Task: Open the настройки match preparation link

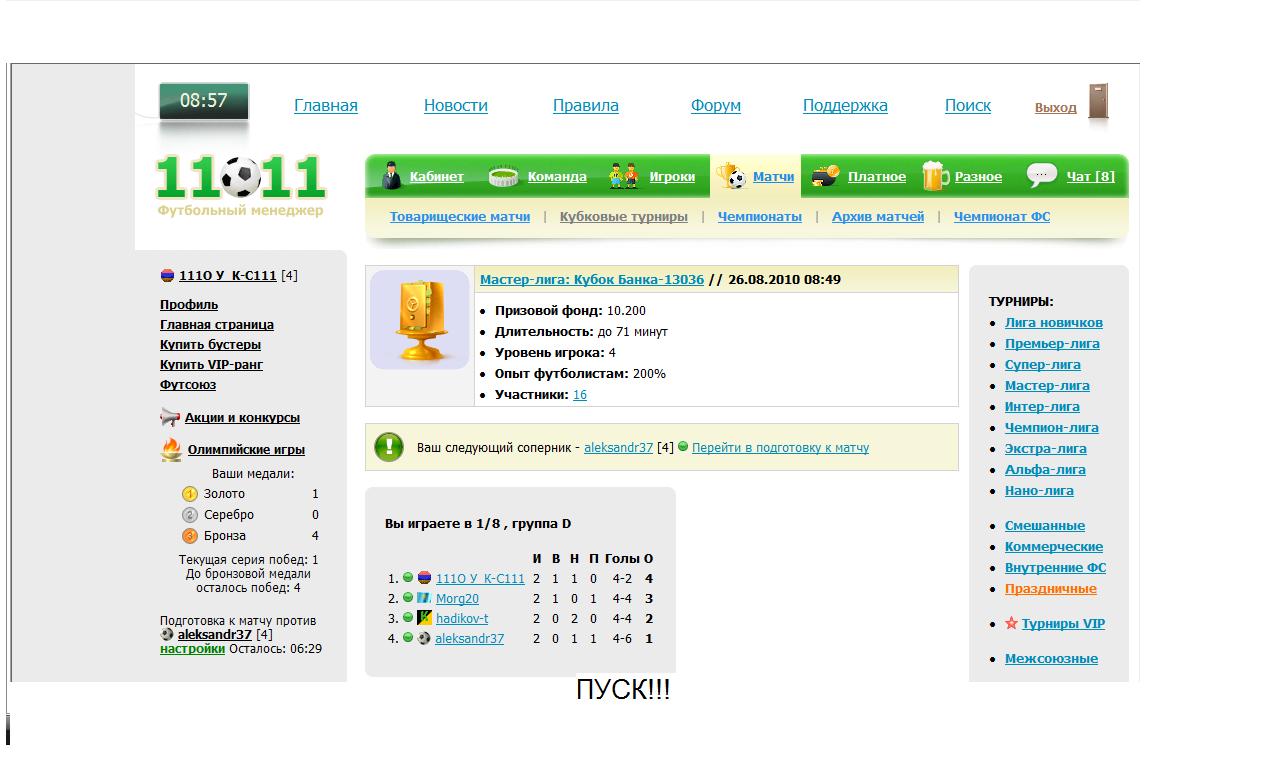Action: [x=192, y=649]
